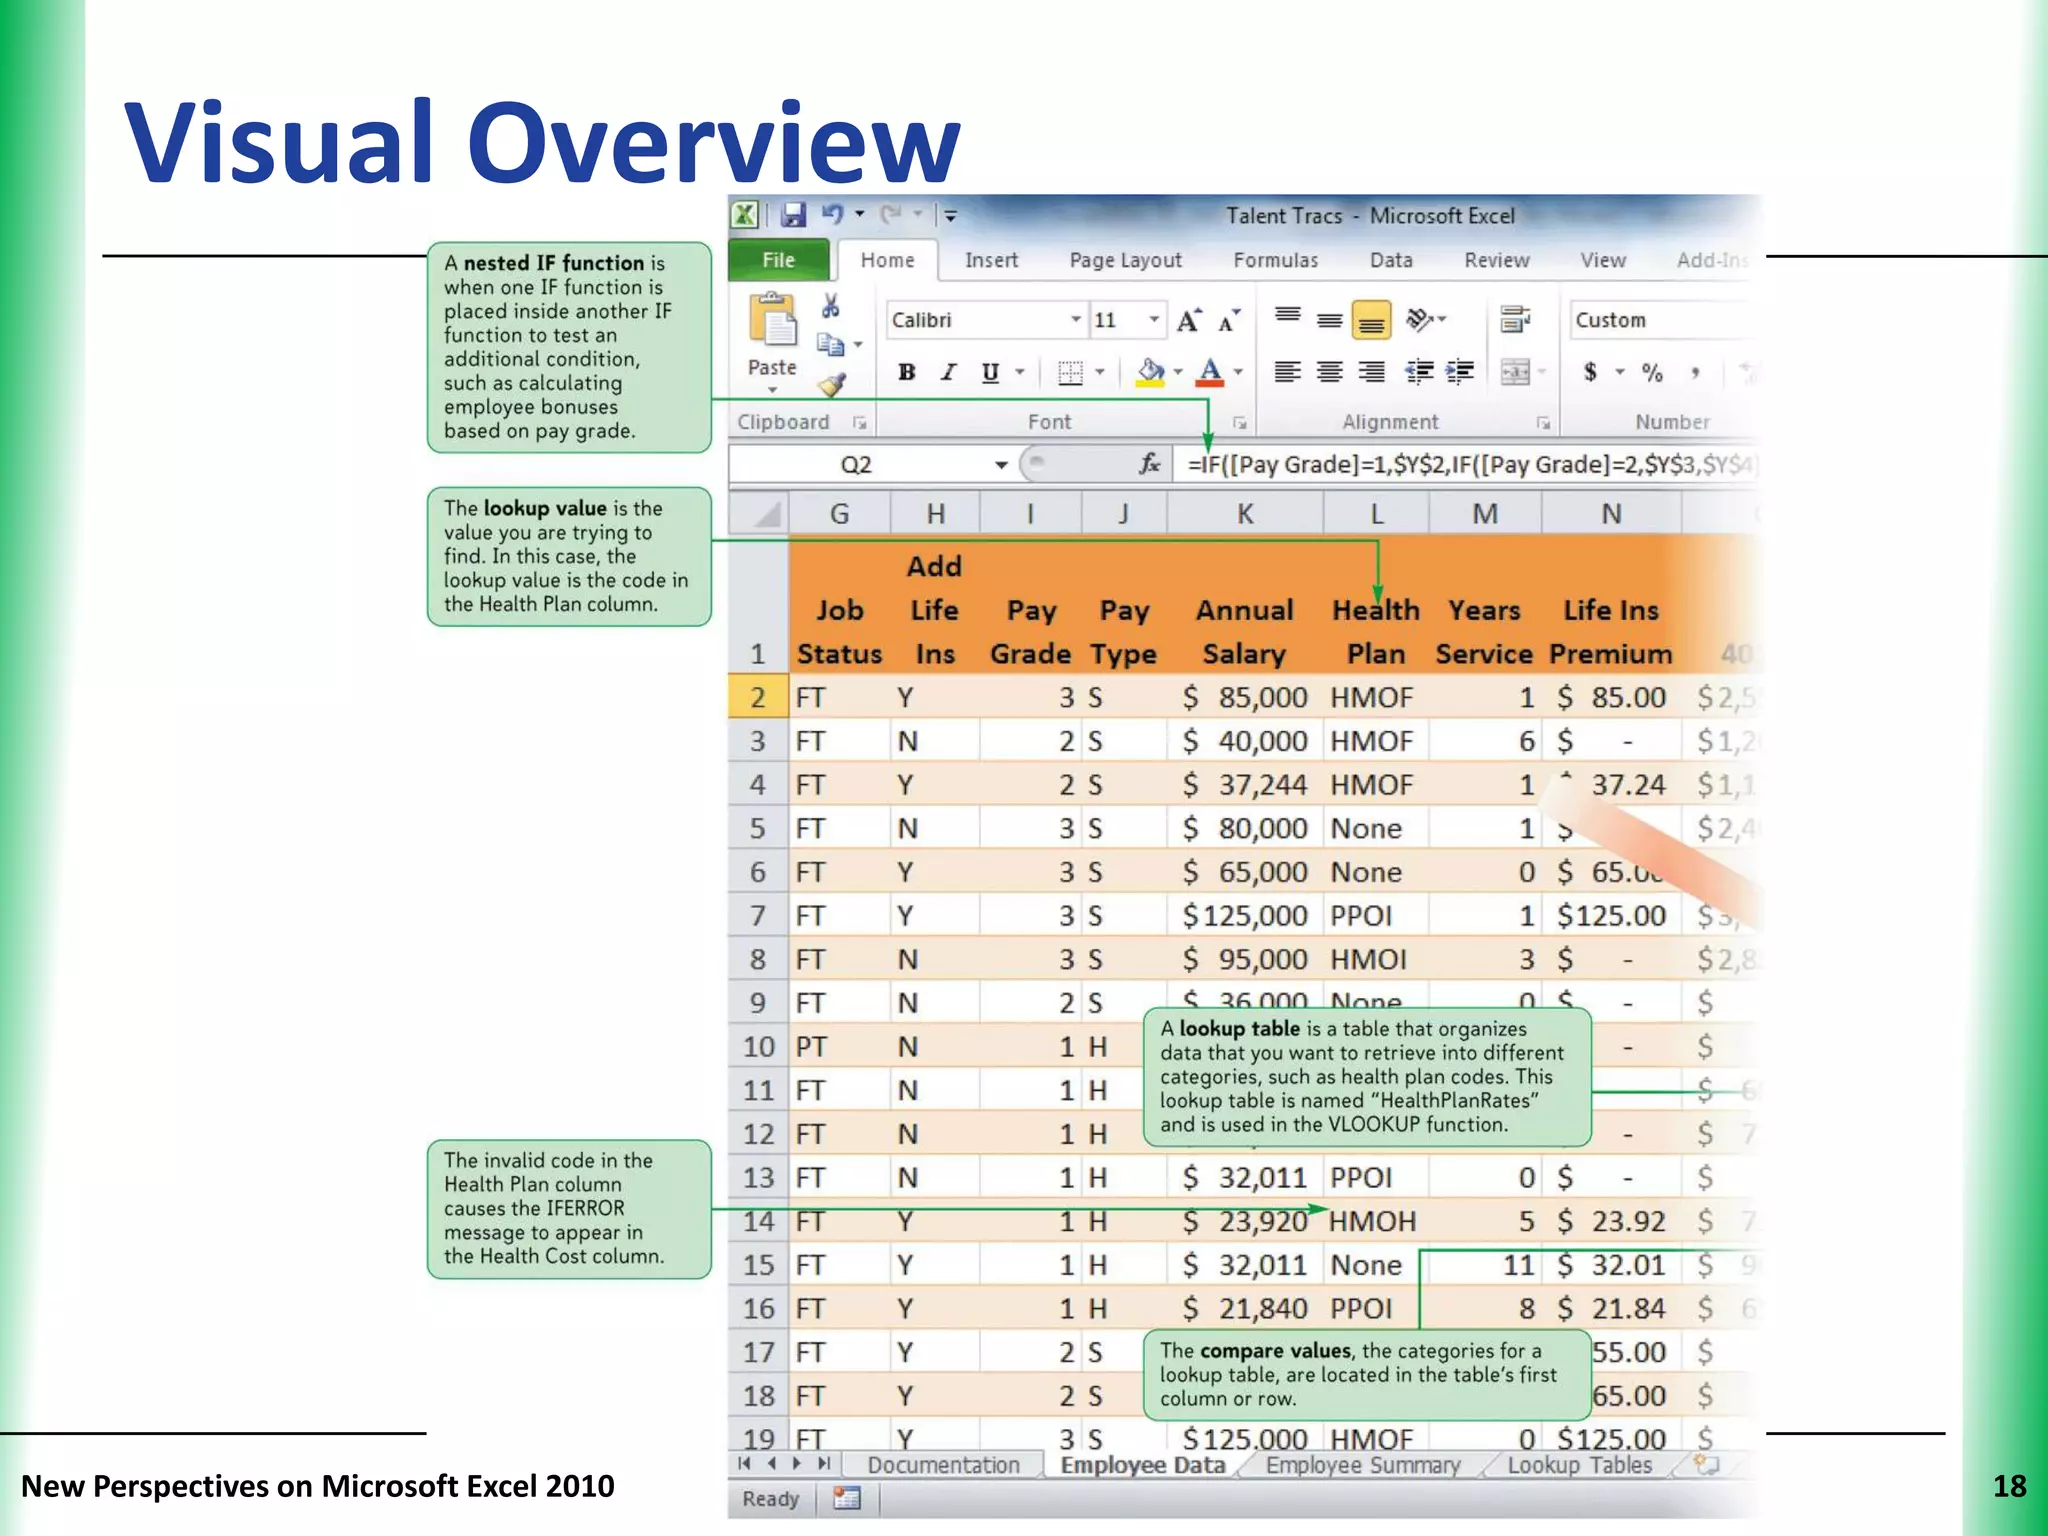This screenshot has width=2048, height=1536.
Task: Click the Accounting dollar format icon
Action: [1590, 372]
